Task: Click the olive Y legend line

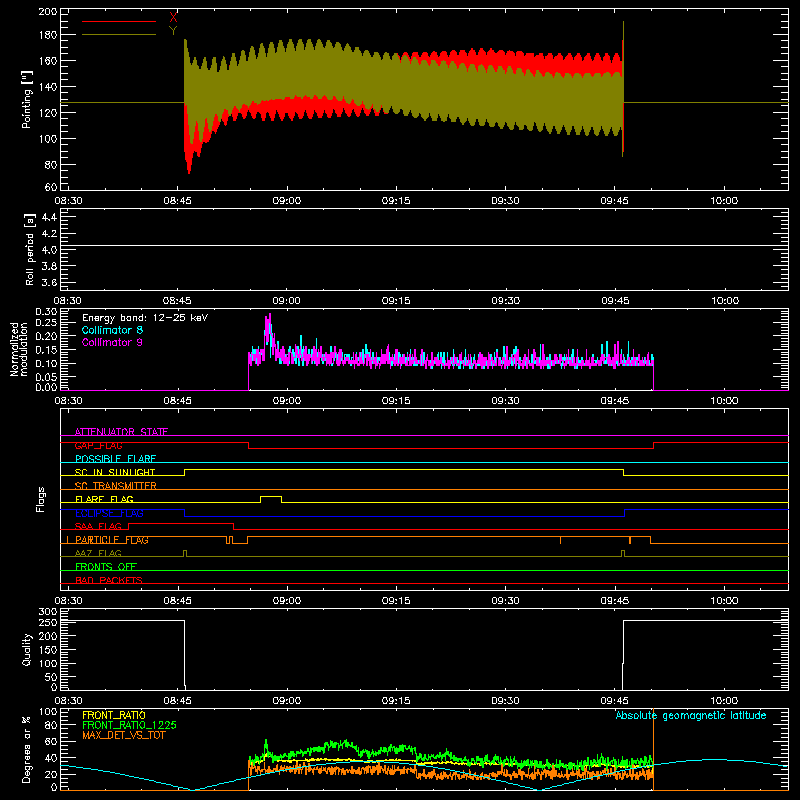Action: (x=119, y=35)
